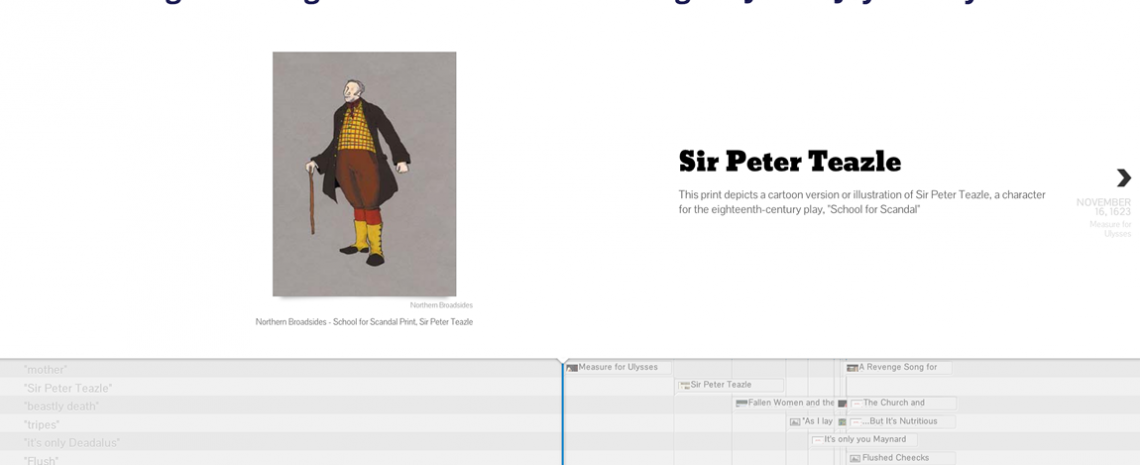Select the ...But It's Nutritious marker
The height and width of the screenshot is (465, 1140).
click(902, 422)
